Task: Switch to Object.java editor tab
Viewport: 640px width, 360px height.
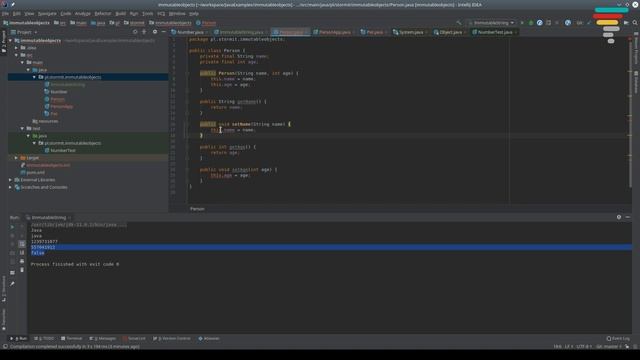Action: click(x=450, y=32)
